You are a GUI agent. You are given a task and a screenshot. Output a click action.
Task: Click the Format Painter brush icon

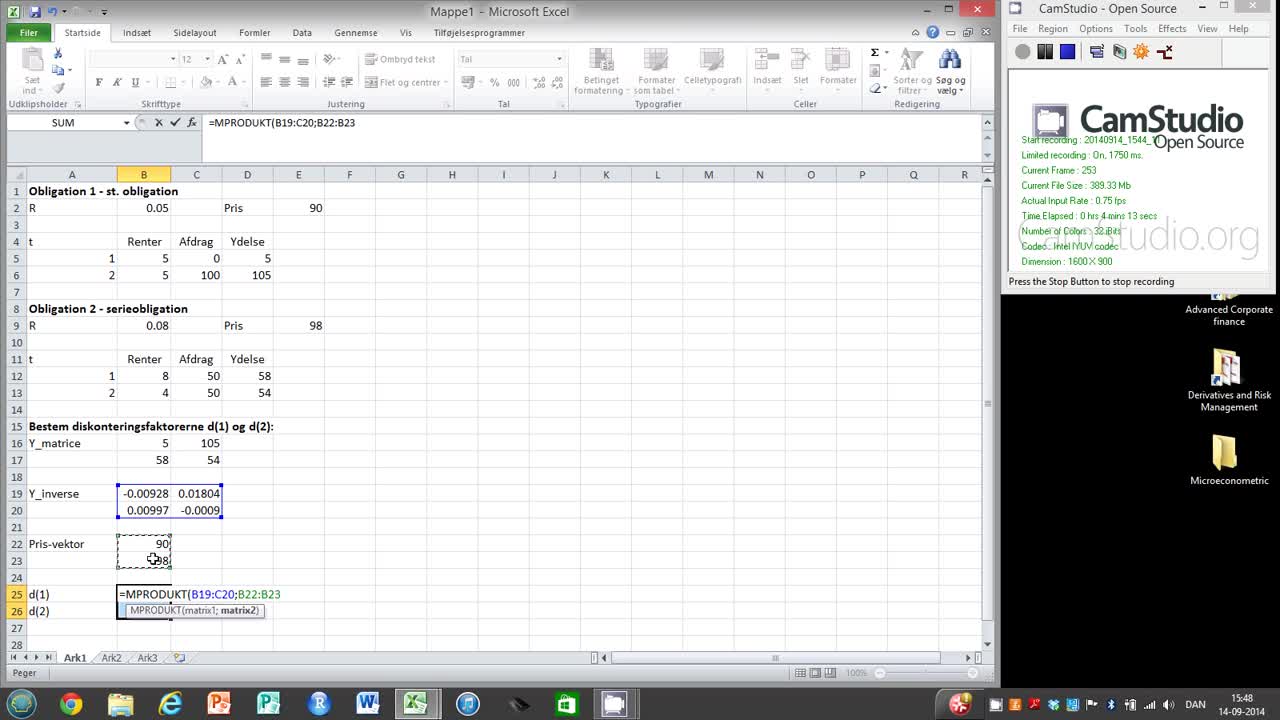point(58,87)
